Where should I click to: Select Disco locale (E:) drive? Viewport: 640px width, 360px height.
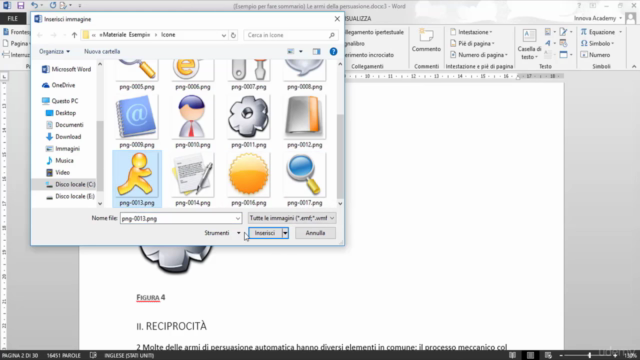coord(70,196)
